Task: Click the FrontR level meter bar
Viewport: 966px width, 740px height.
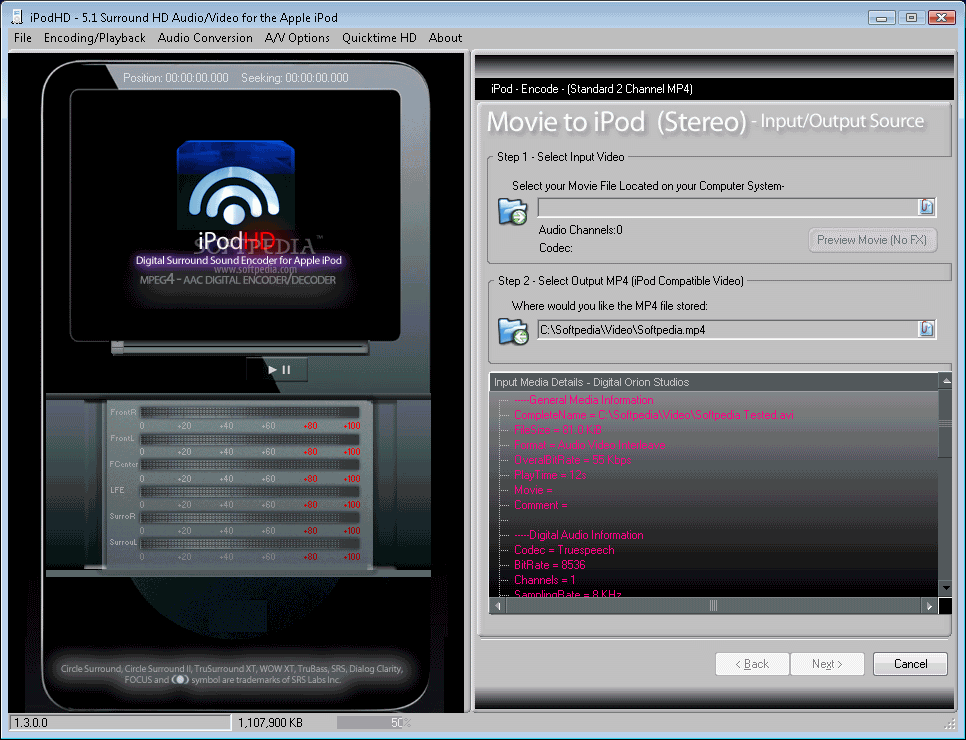Action: click(x=250, y=412)
